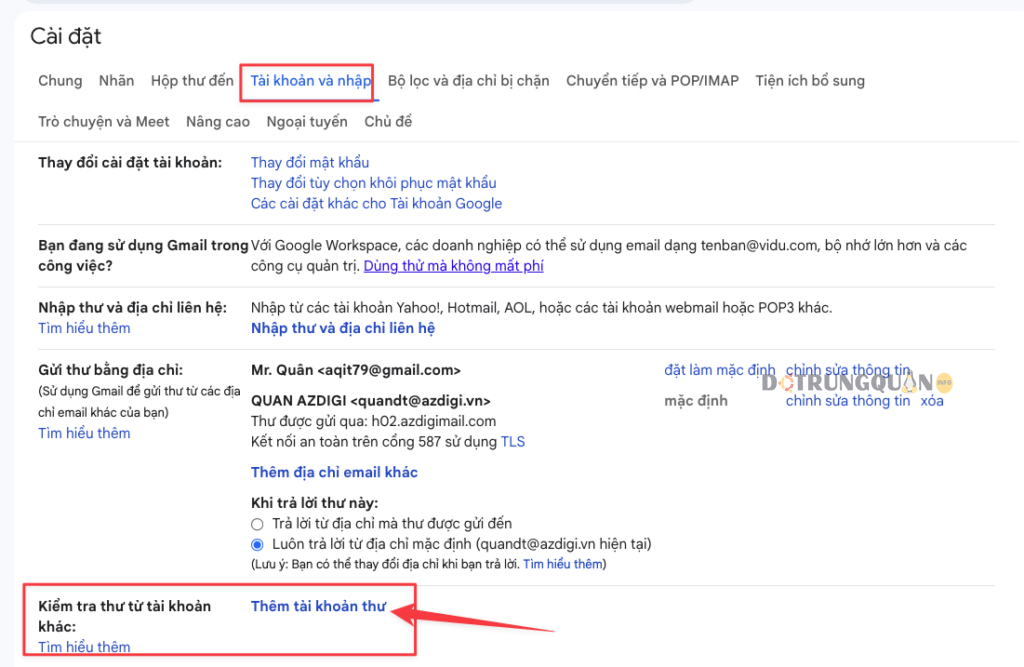Open Bộ lọc và địa chỉ bị chặn tab

click(x=468, y=81)
